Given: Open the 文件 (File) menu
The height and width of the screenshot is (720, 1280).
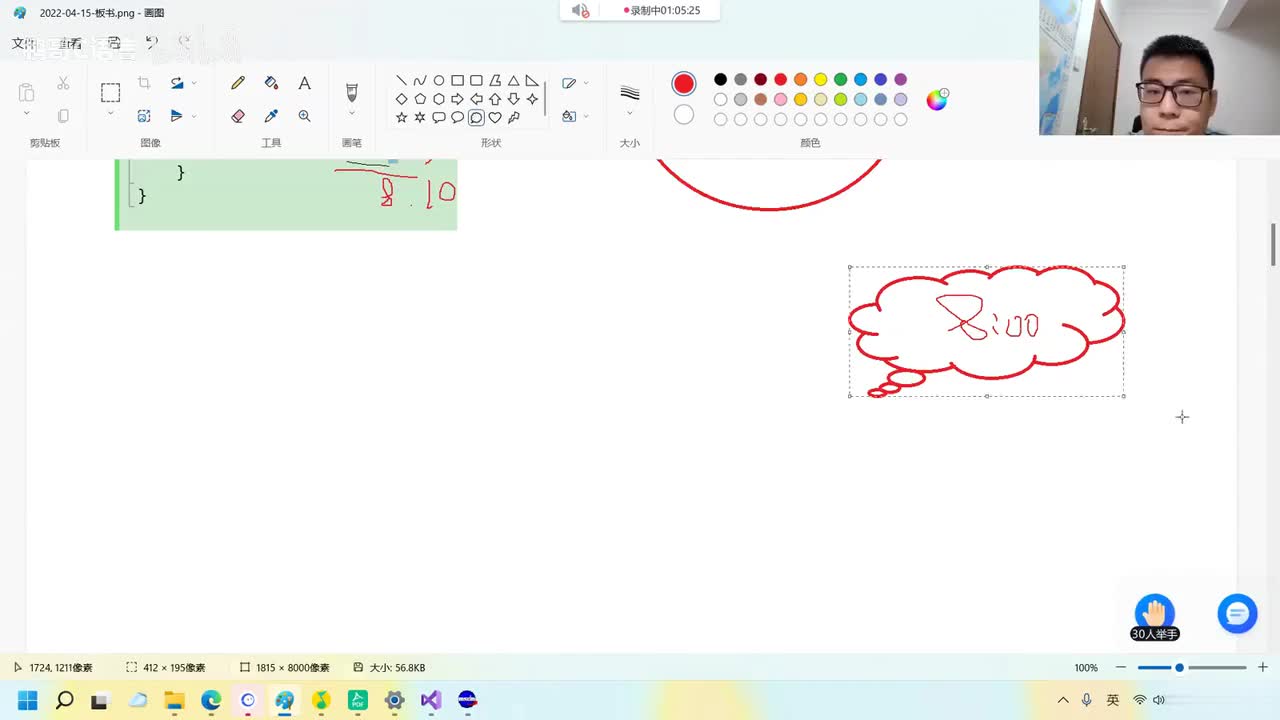Looking at the screenshot, I should click(22, 43).
